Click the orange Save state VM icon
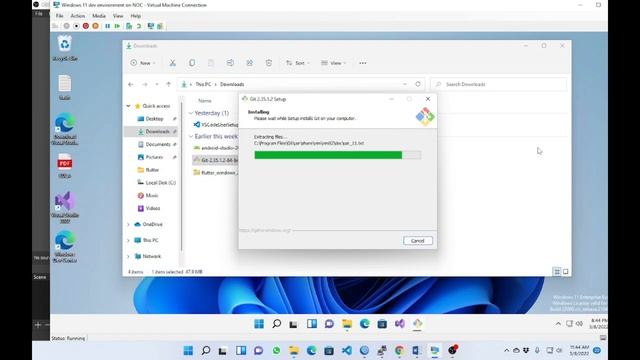The image size is (640, 360). tap(96, 26)
